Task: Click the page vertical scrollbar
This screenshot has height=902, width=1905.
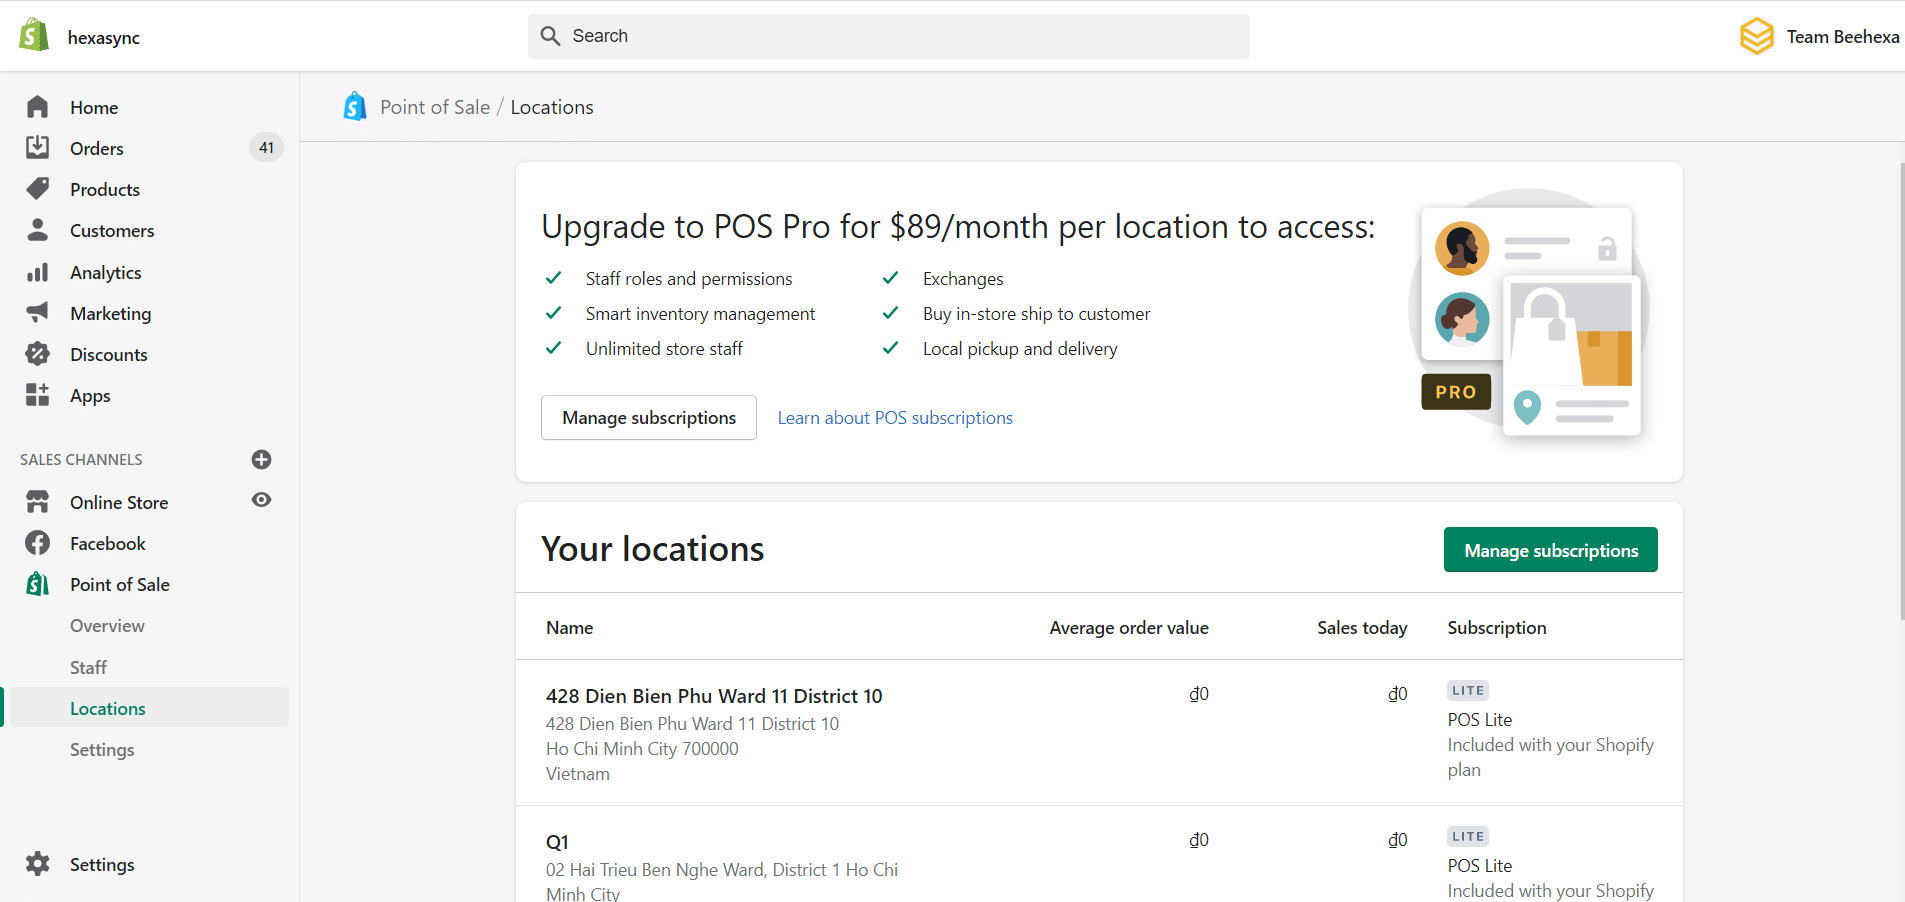Action: click(1902, 390)
